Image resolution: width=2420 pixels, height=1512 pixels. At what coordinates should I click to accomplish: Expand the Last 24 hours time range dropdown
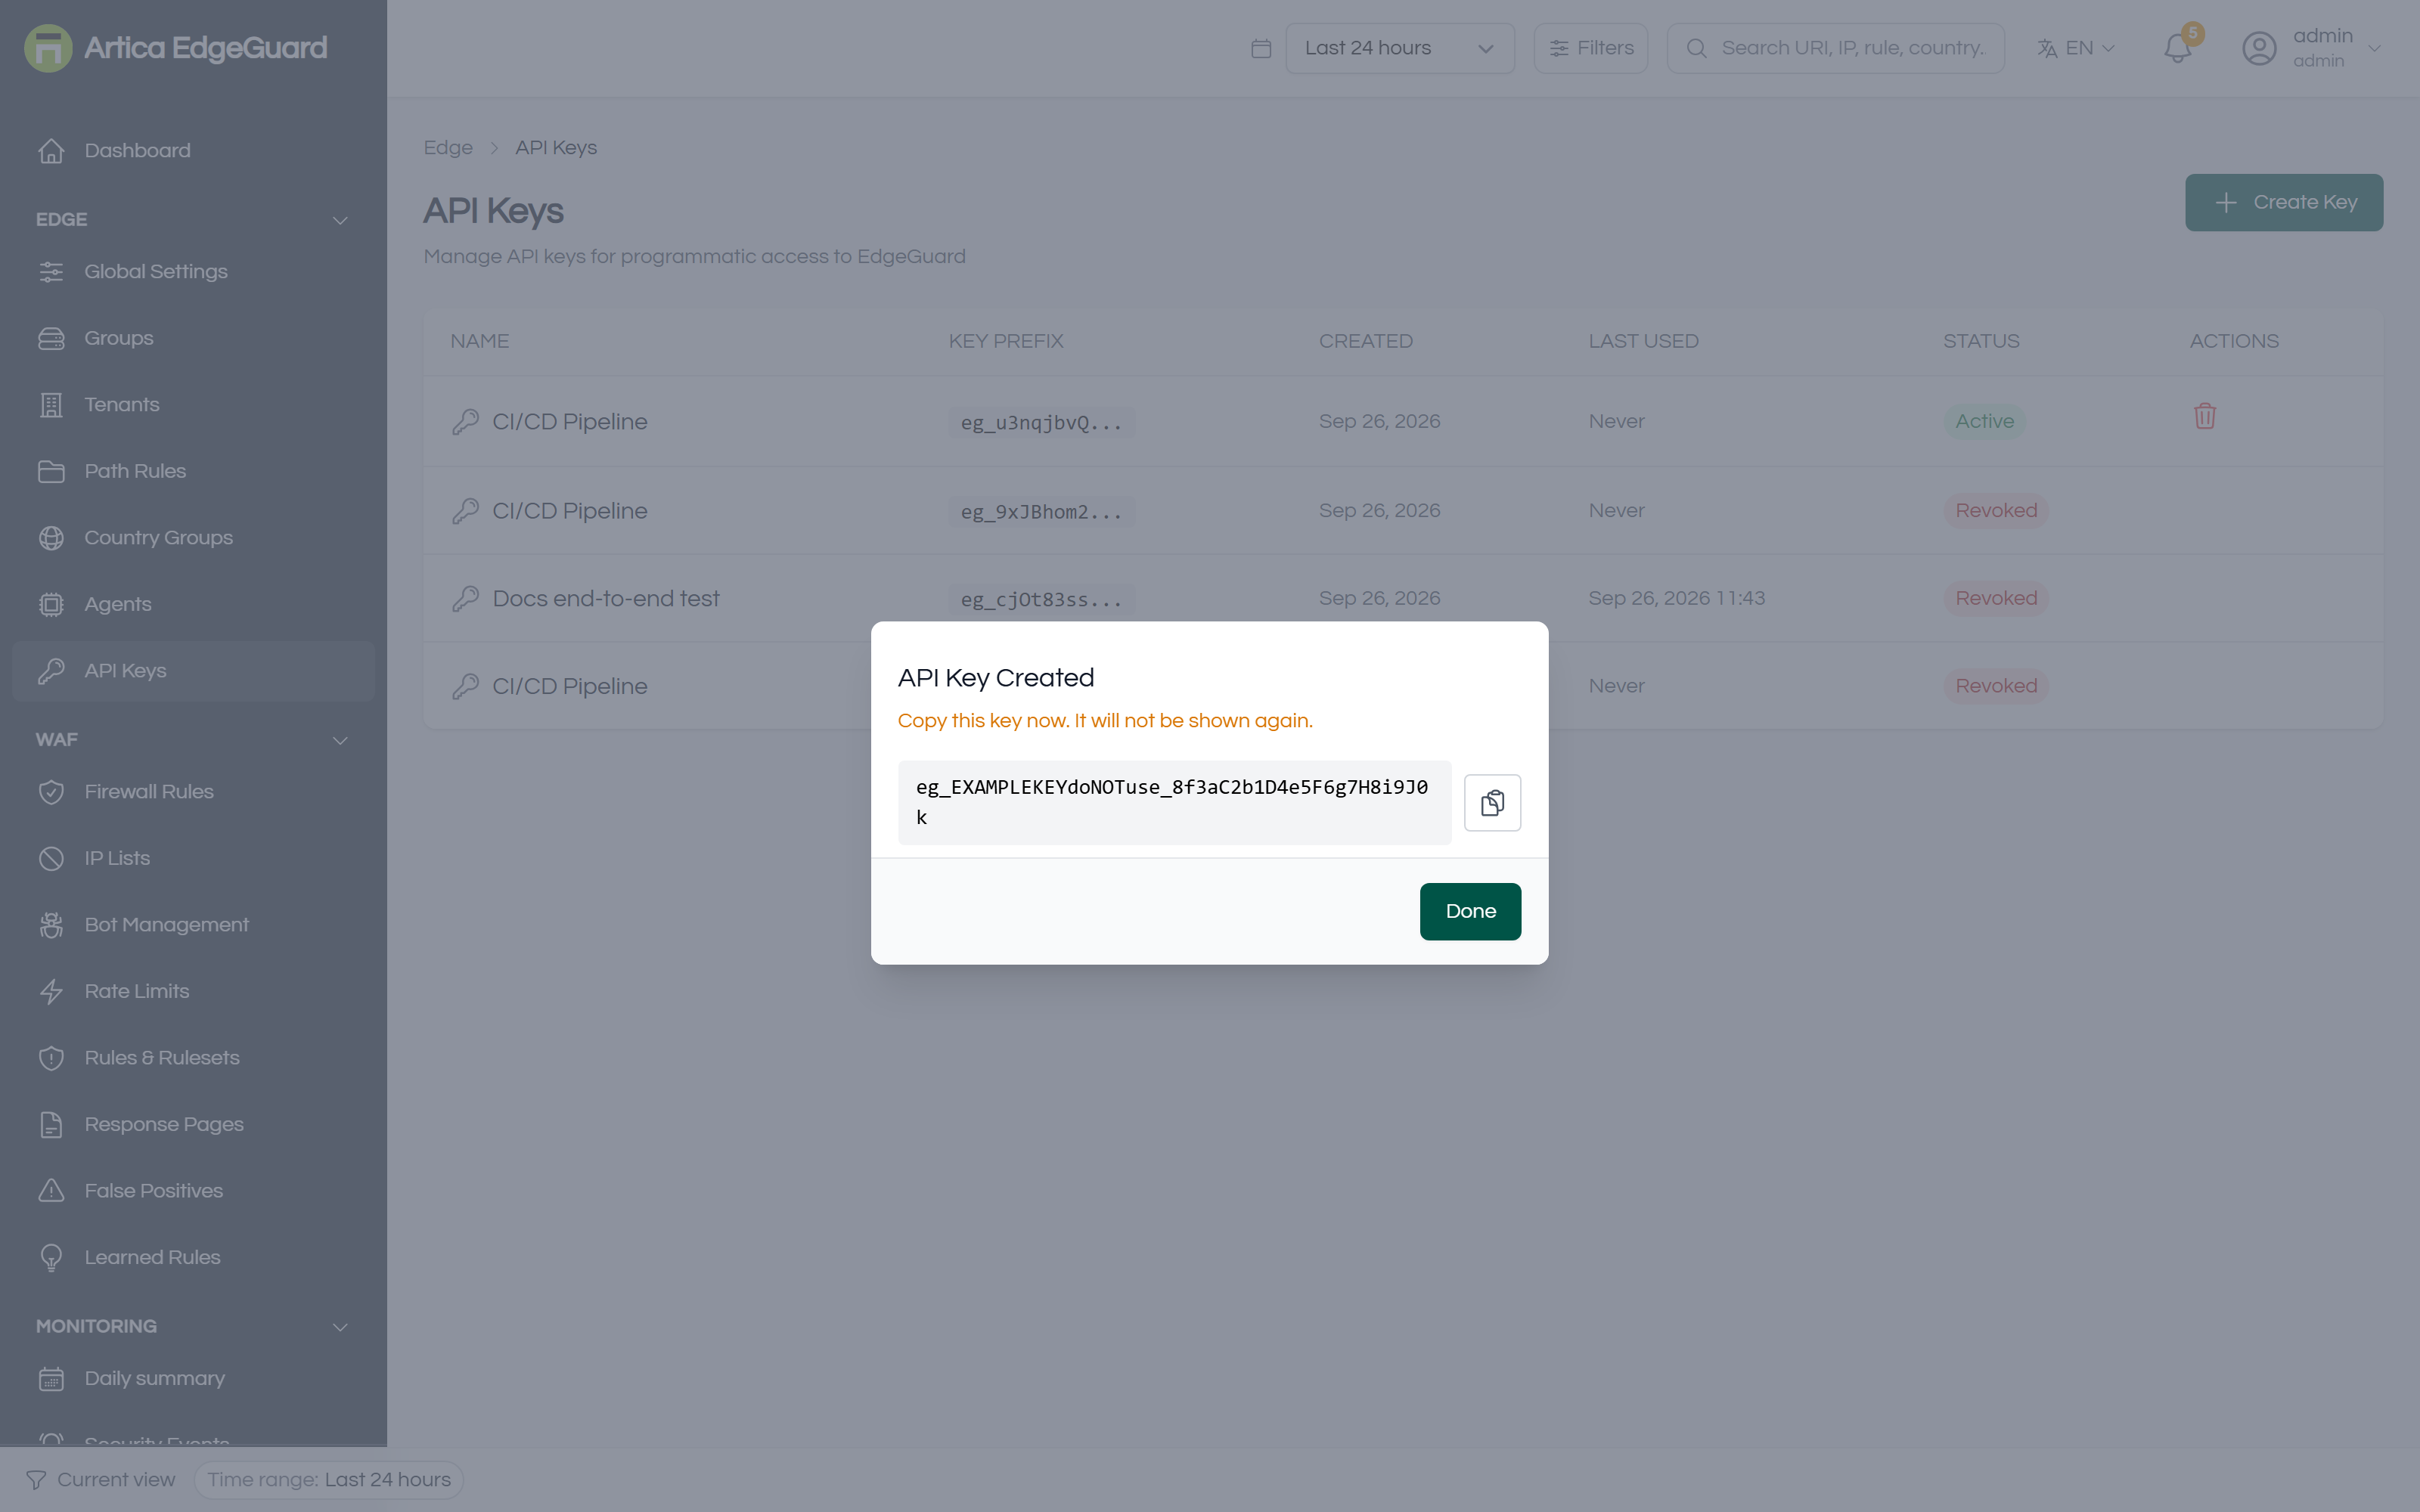[1399, 48]
